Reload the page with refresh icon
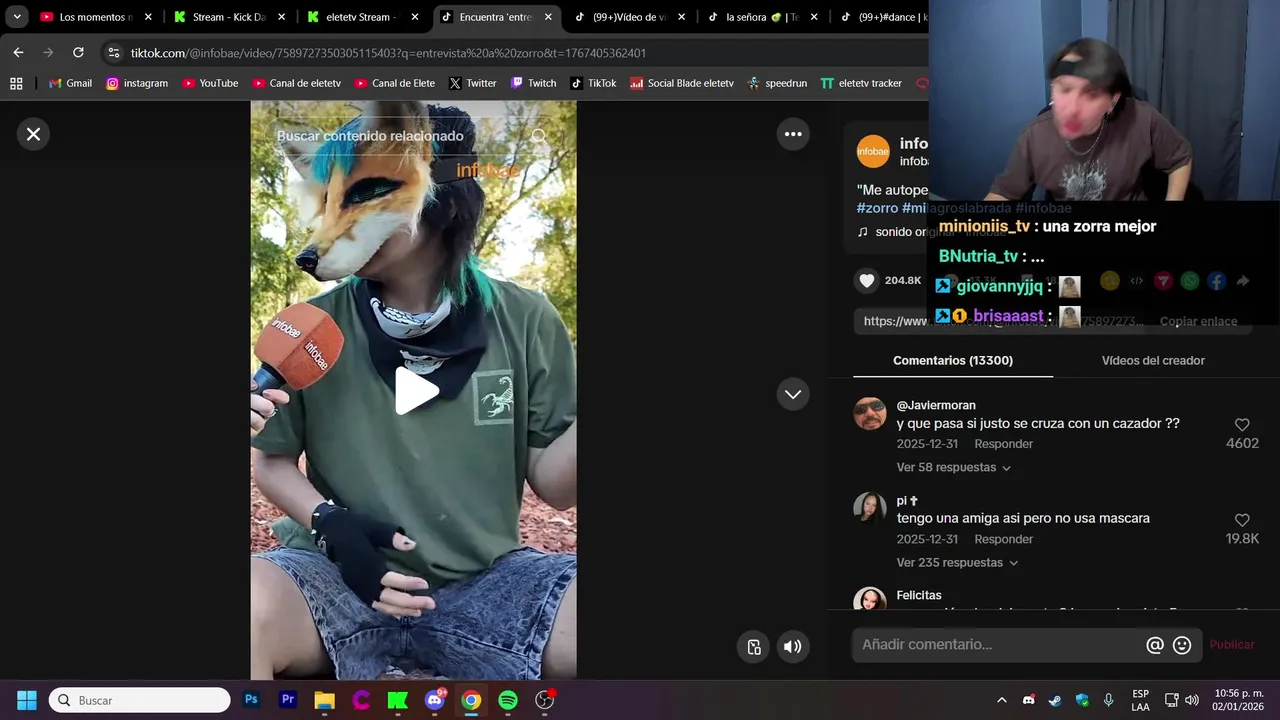The width and height of the screenshot is (1280, 720). coord(78,53)
